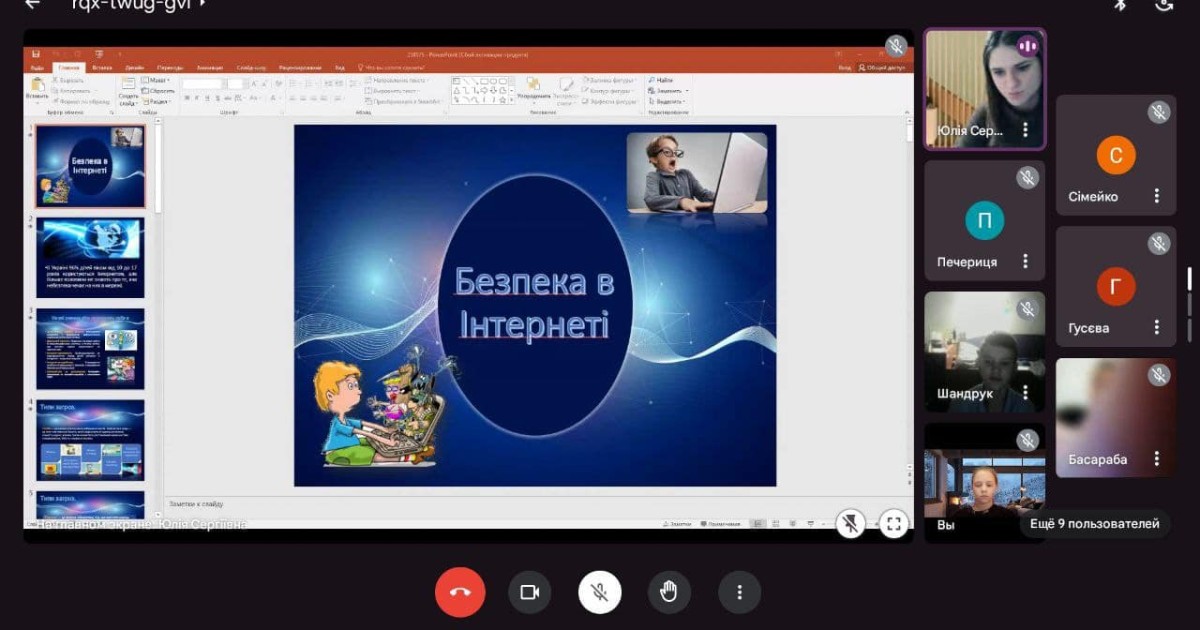The image size is (1200, 630).
Task: Toggle the camera on or off
Action: pos(530,592)
